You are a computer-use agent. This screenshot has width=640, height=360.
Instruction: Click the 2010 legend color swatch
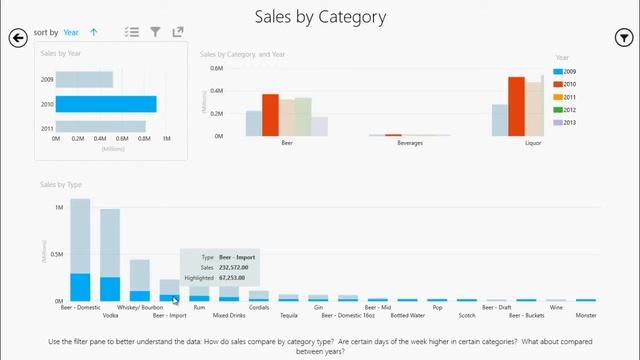click(558, 84)
